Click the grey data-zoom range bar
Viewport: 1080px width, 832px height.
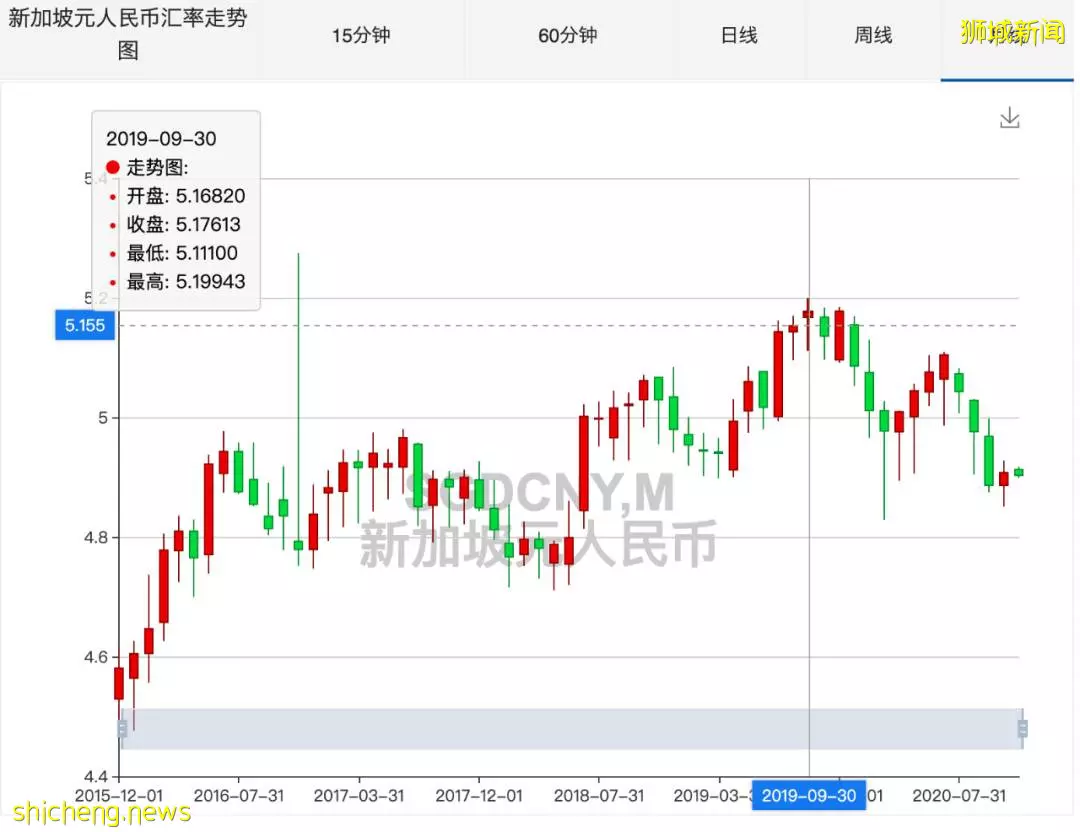(572, 728)
